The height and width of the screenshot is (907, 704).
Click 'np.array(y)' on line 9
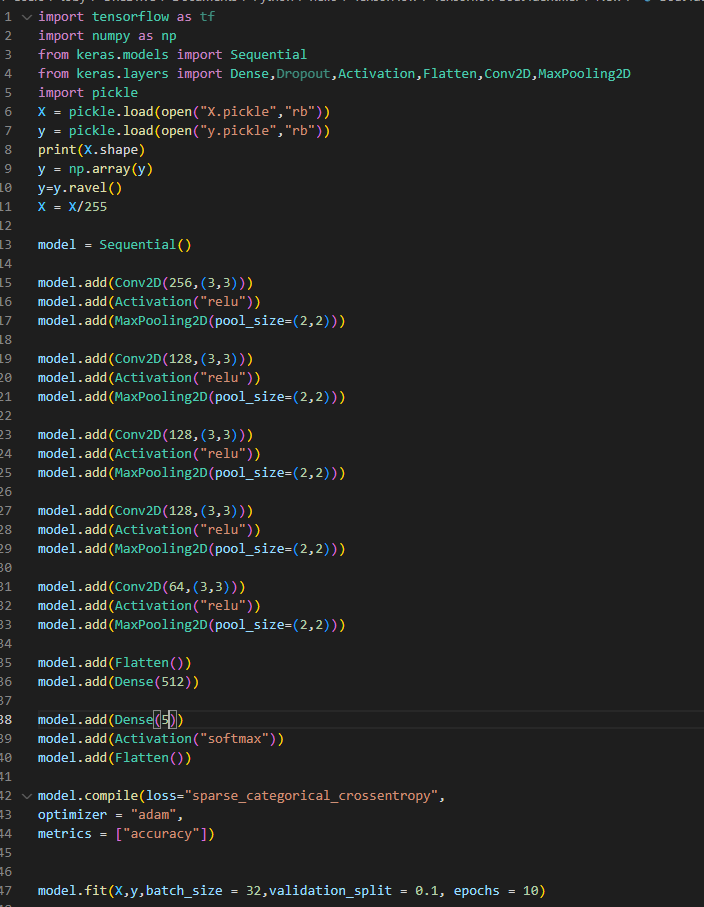pos(110,169)
